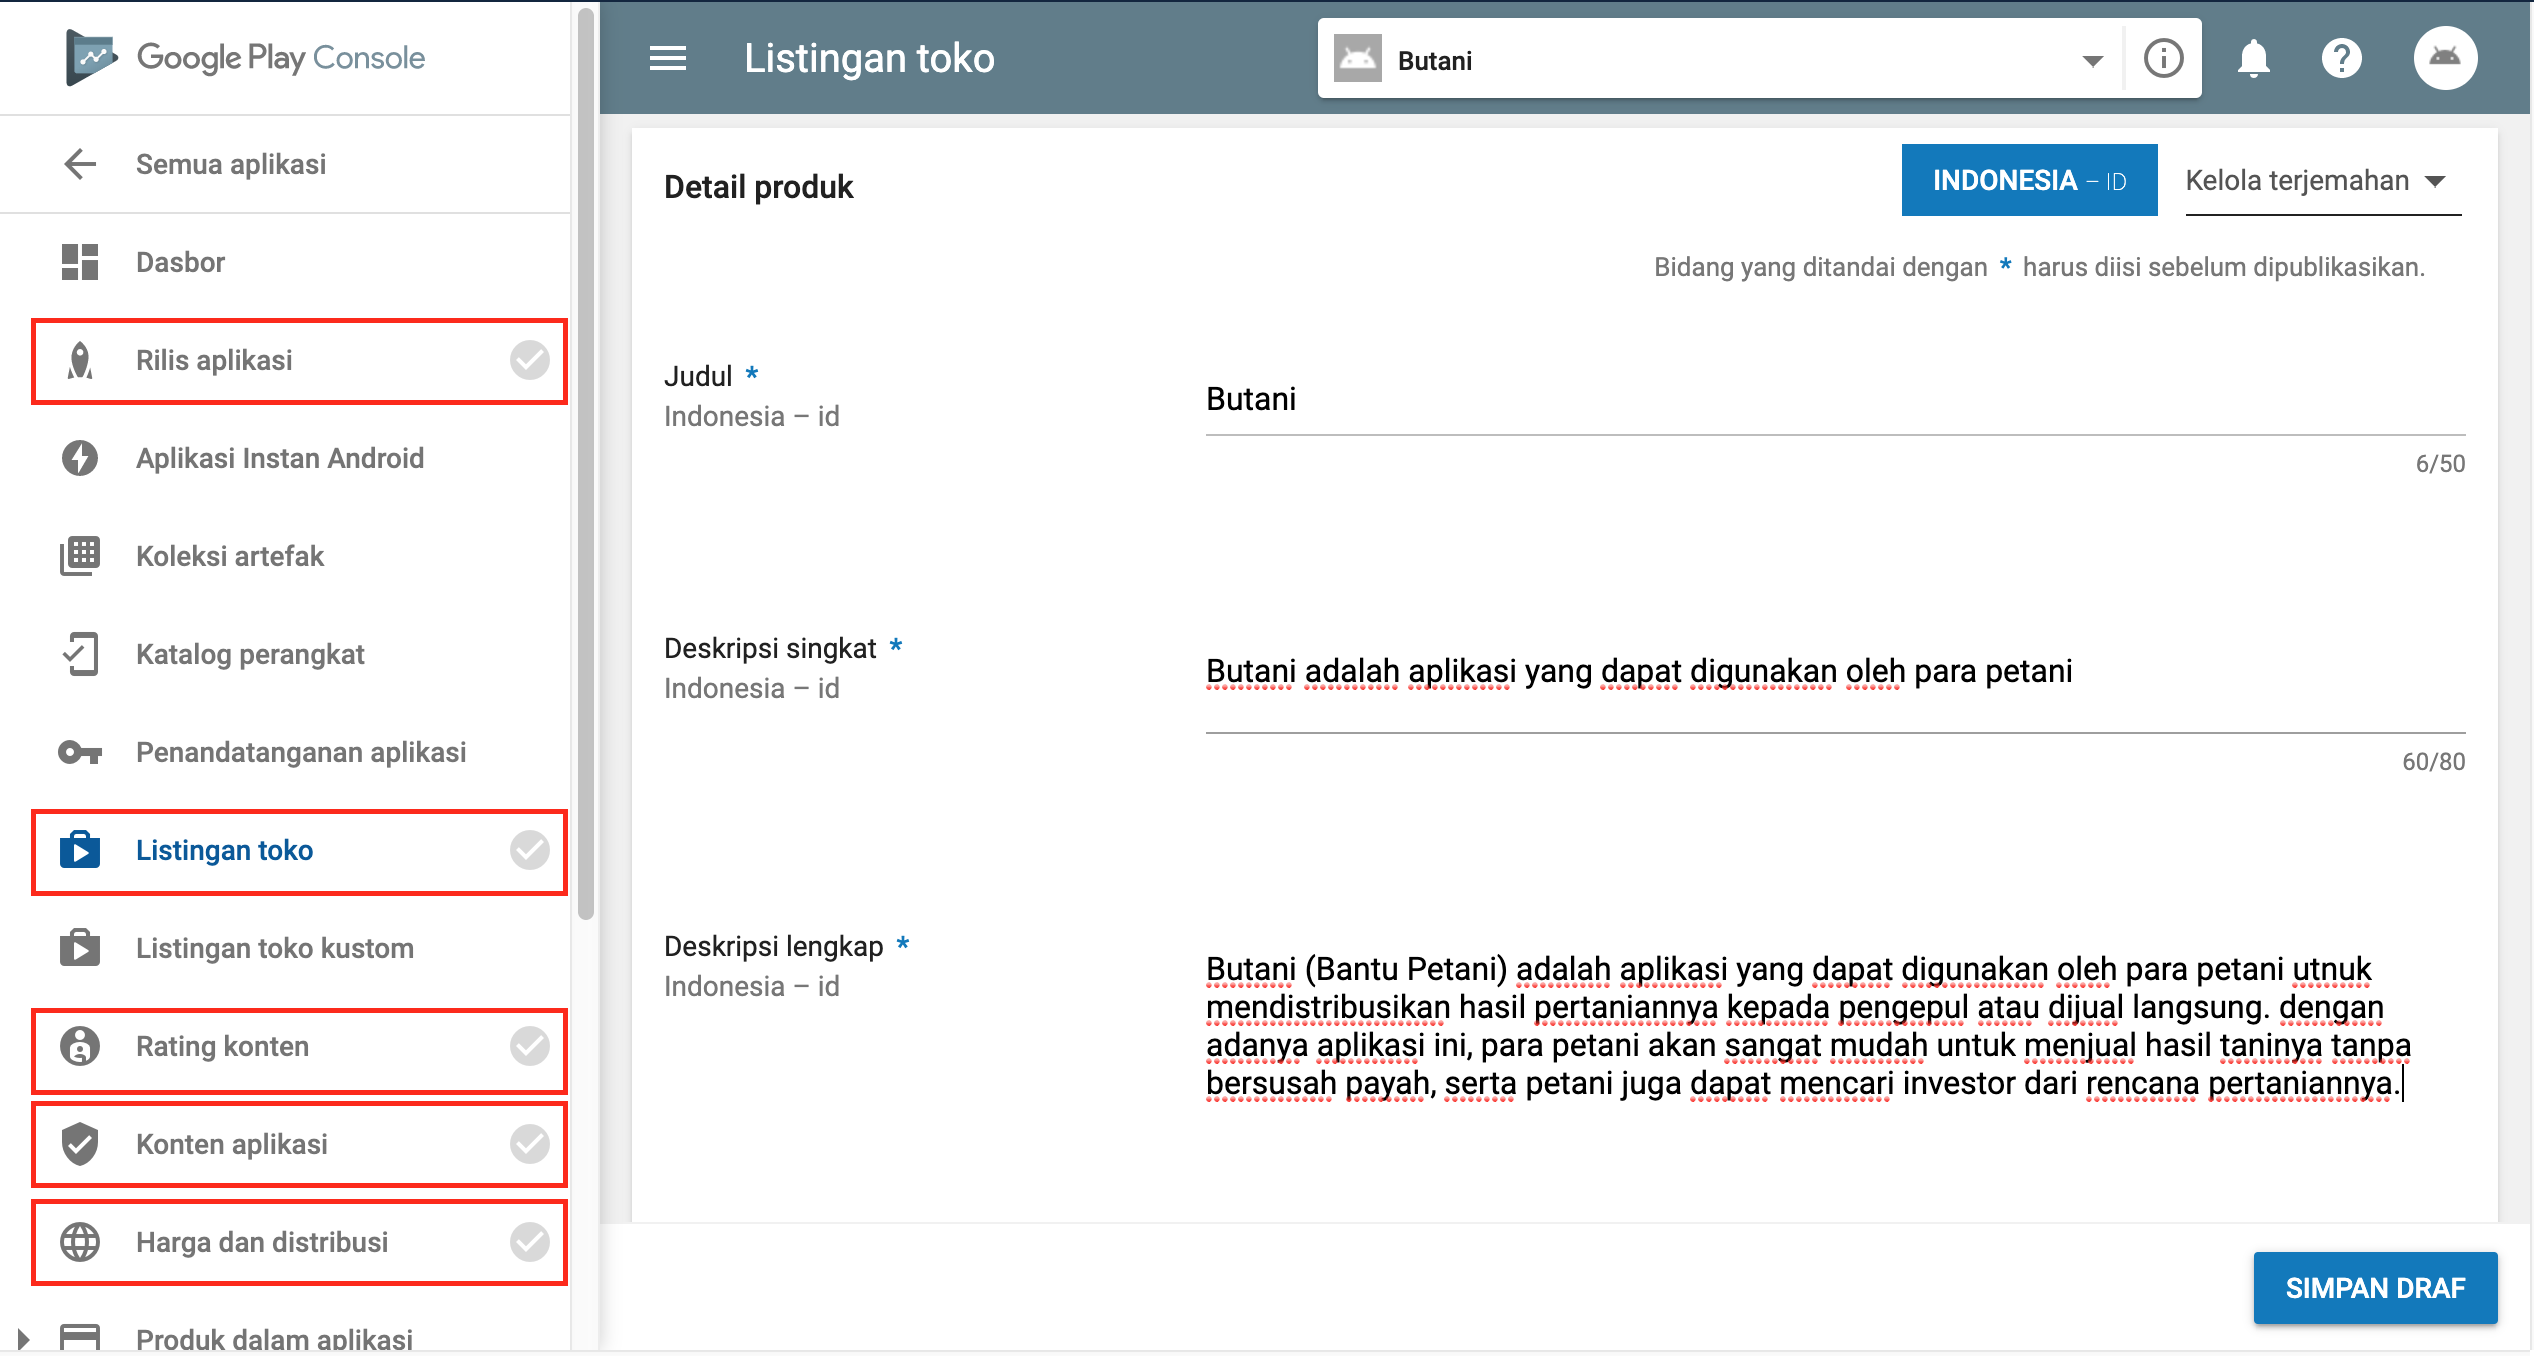2534x1356 pixels.
Task: Open the account avatar menu
Action: [2444, 58]
